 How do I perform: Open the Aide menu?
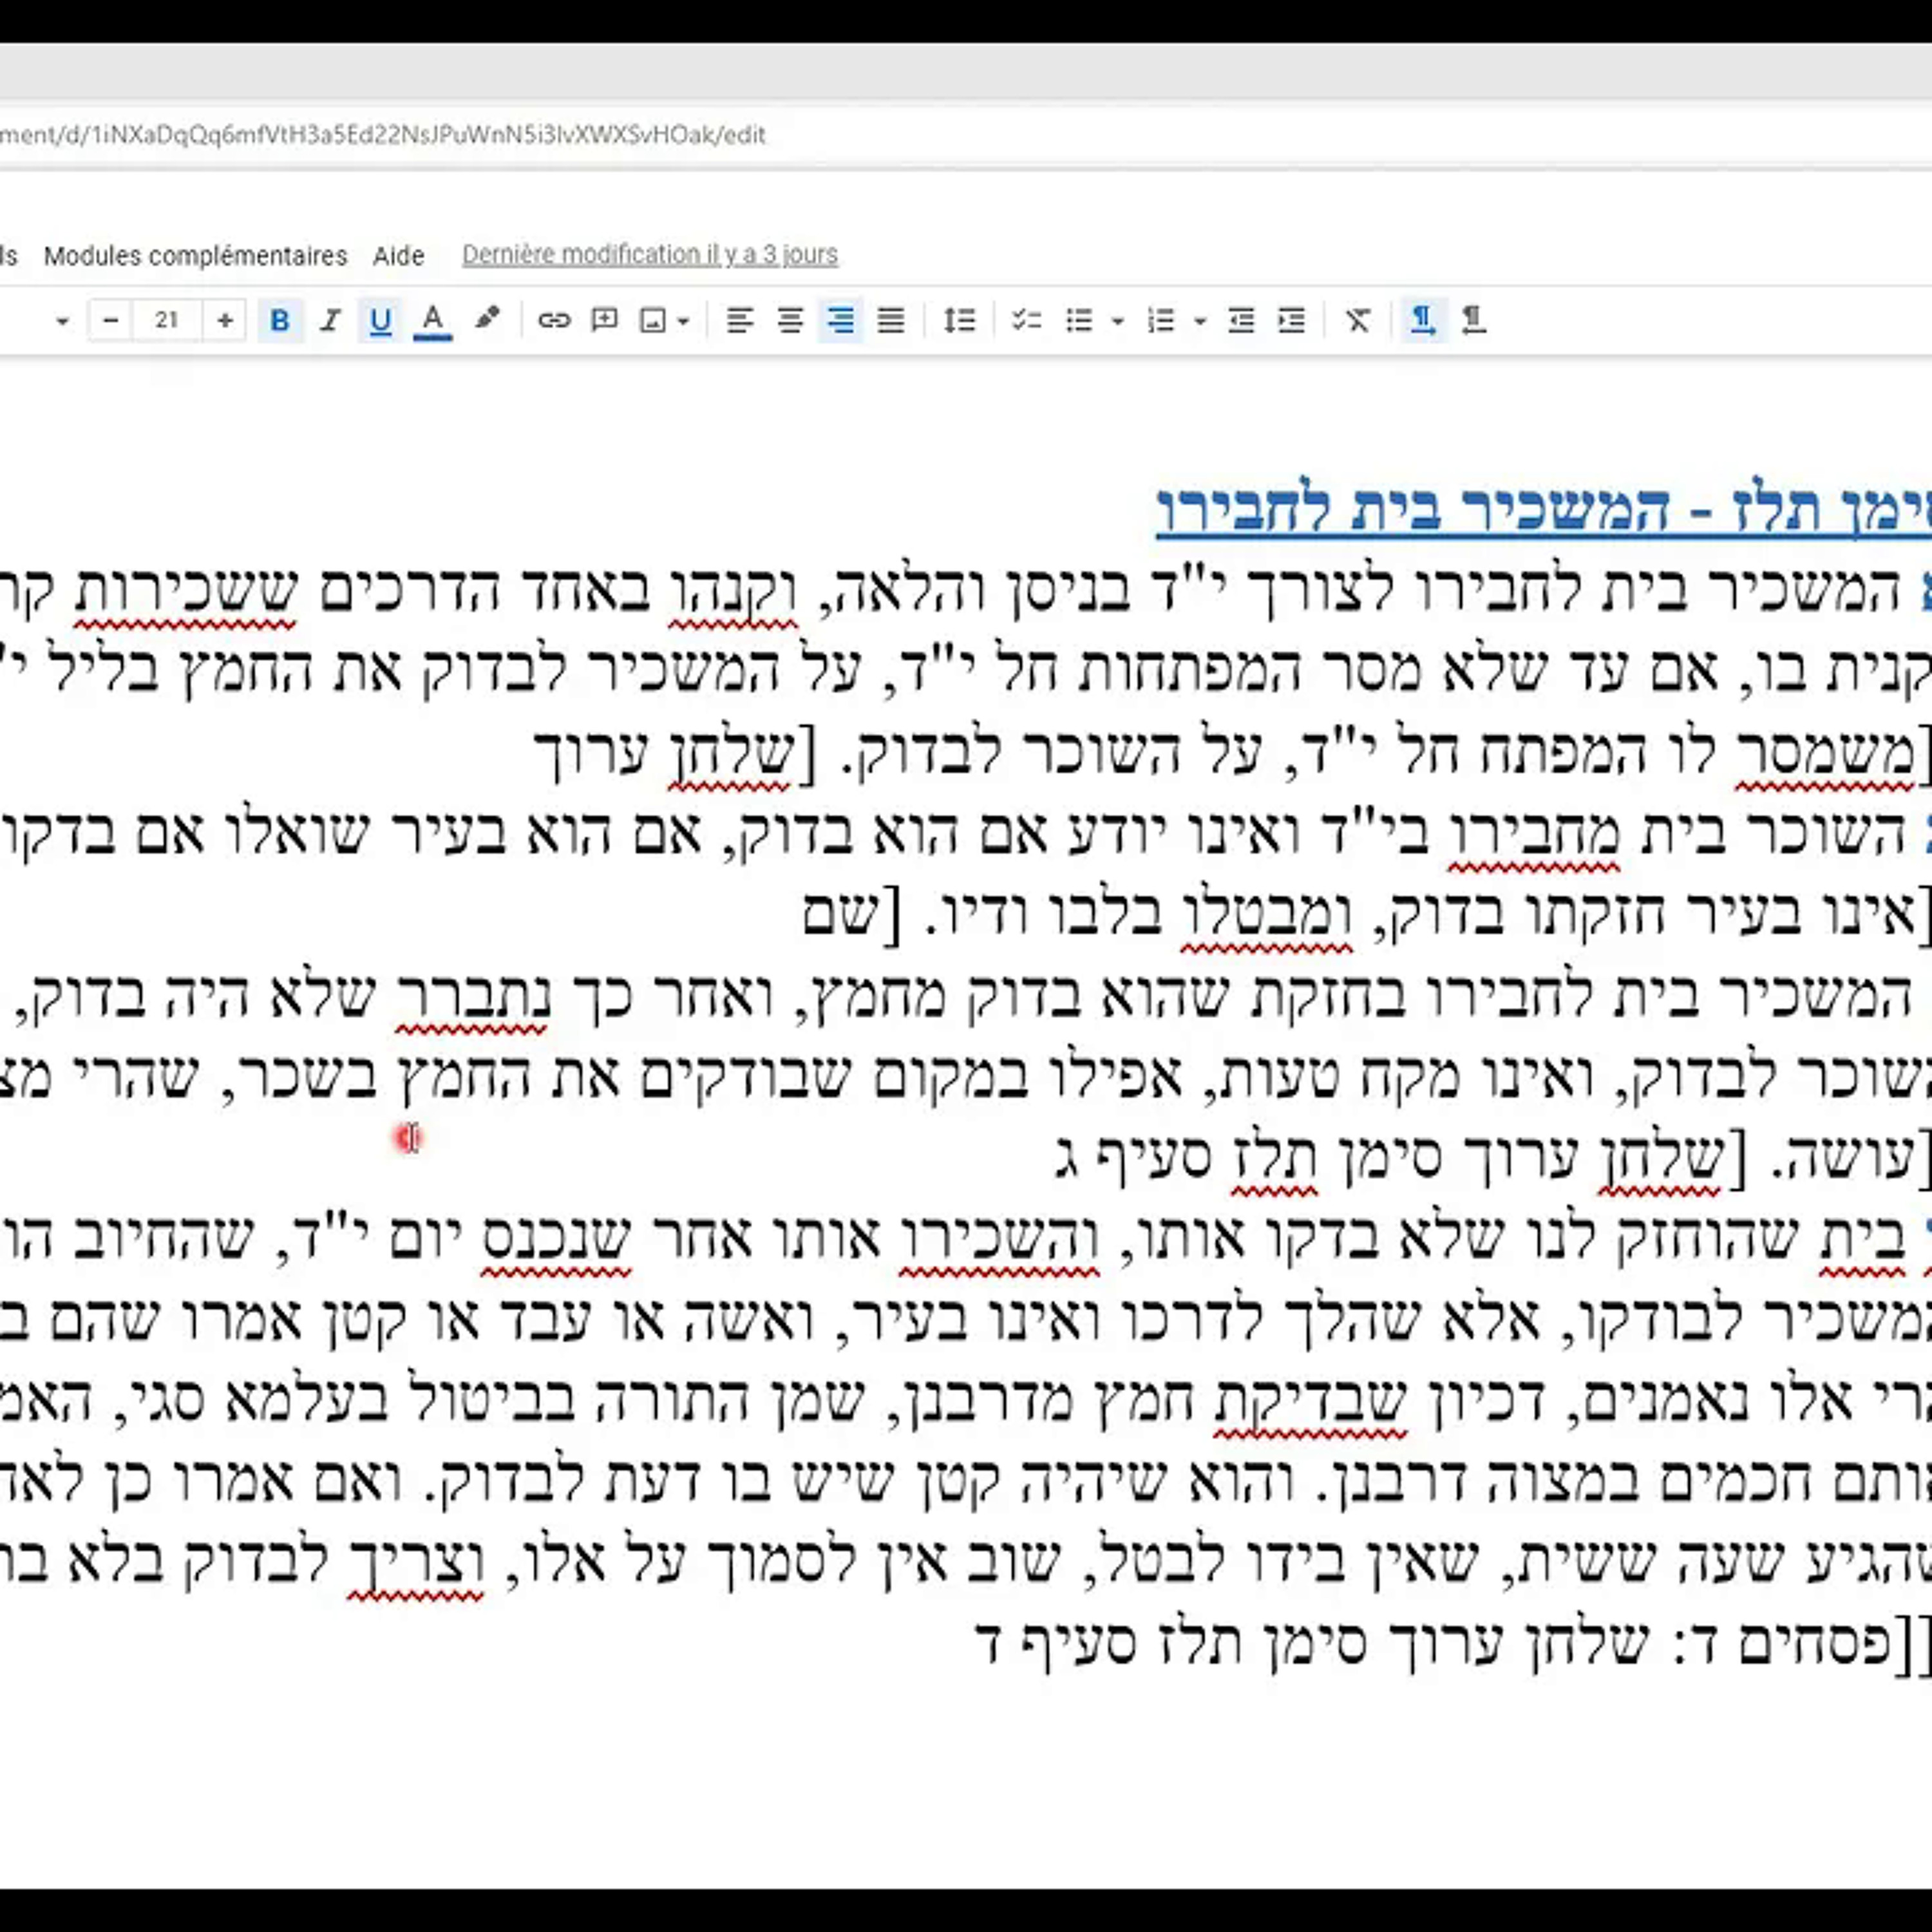pos(398,256)
